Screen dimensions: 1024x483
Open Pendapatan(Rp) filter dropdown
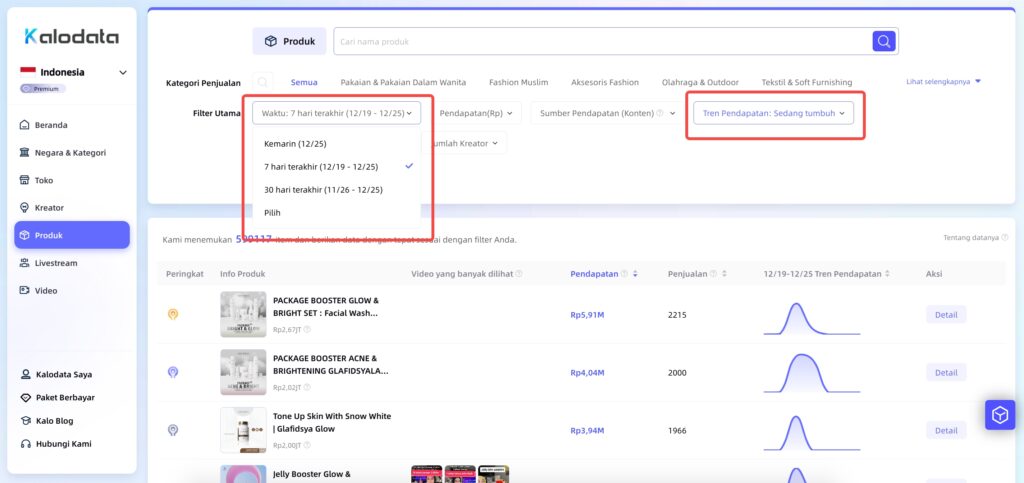[475, 113]
